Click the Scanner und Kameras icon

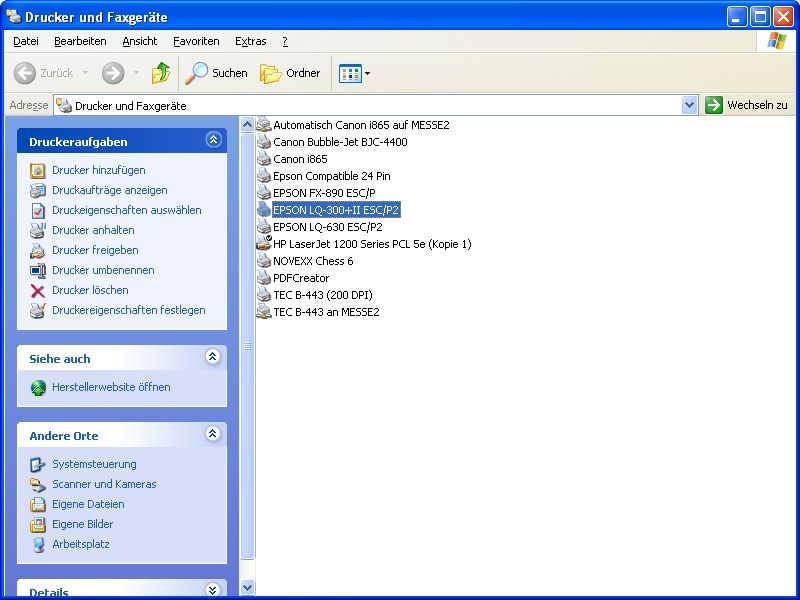38,484
